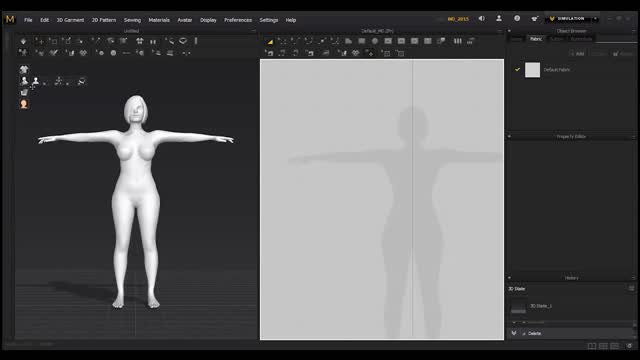Click the Default Fabric color swatch
Viewport: 640px width, 360px height.
pos(532,70)
